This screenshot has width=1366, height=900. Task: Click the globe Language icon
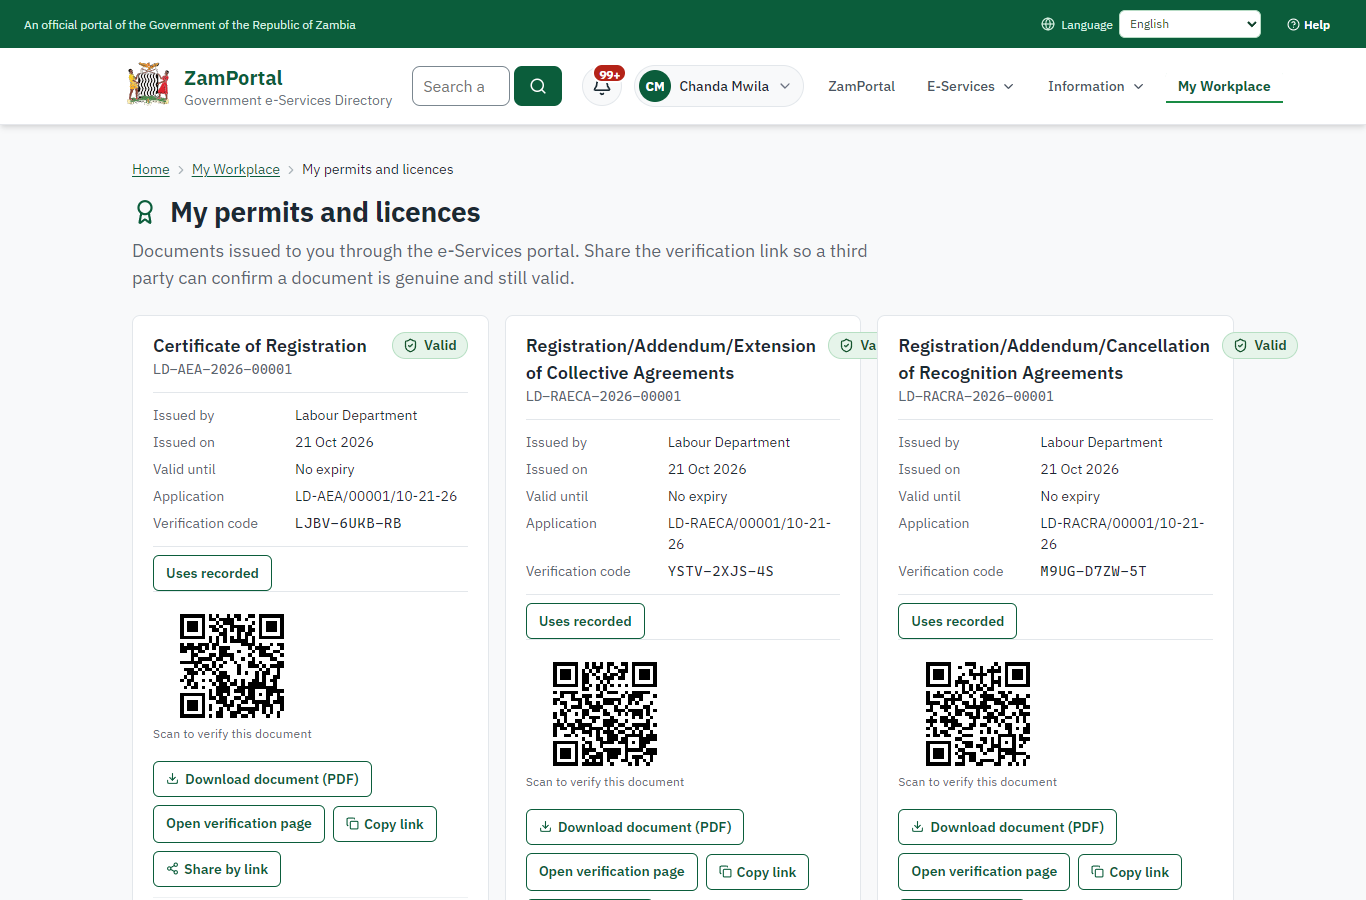(x=1048, y=24)
